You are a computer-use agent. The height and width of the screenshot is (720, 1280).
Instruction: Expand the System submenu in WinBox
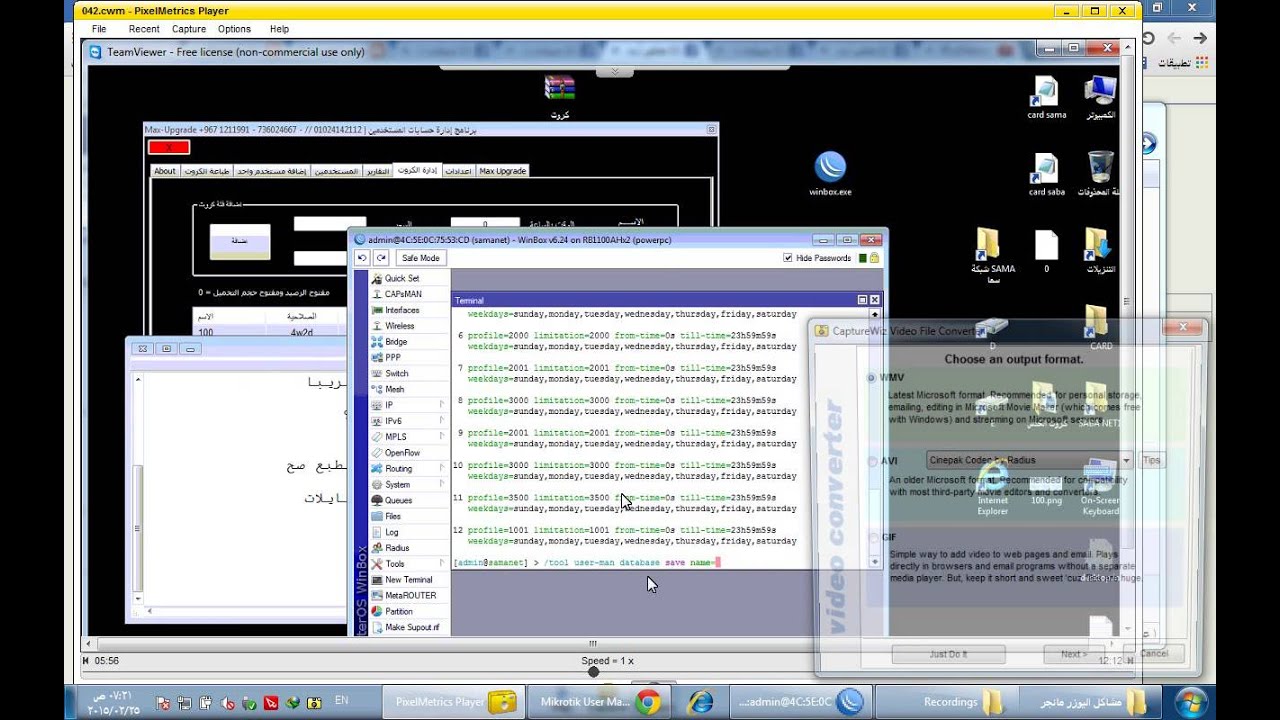(441, 484)
